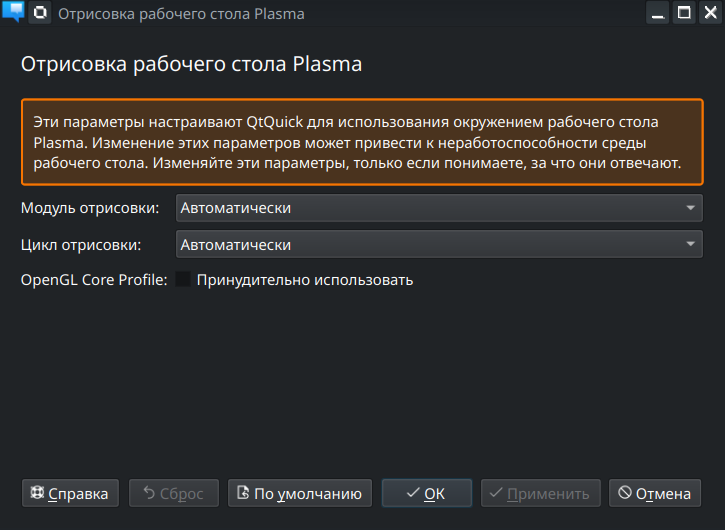Open the window menu icon in title bar
This screenshot has height=530, width=725.
point(13,12)
